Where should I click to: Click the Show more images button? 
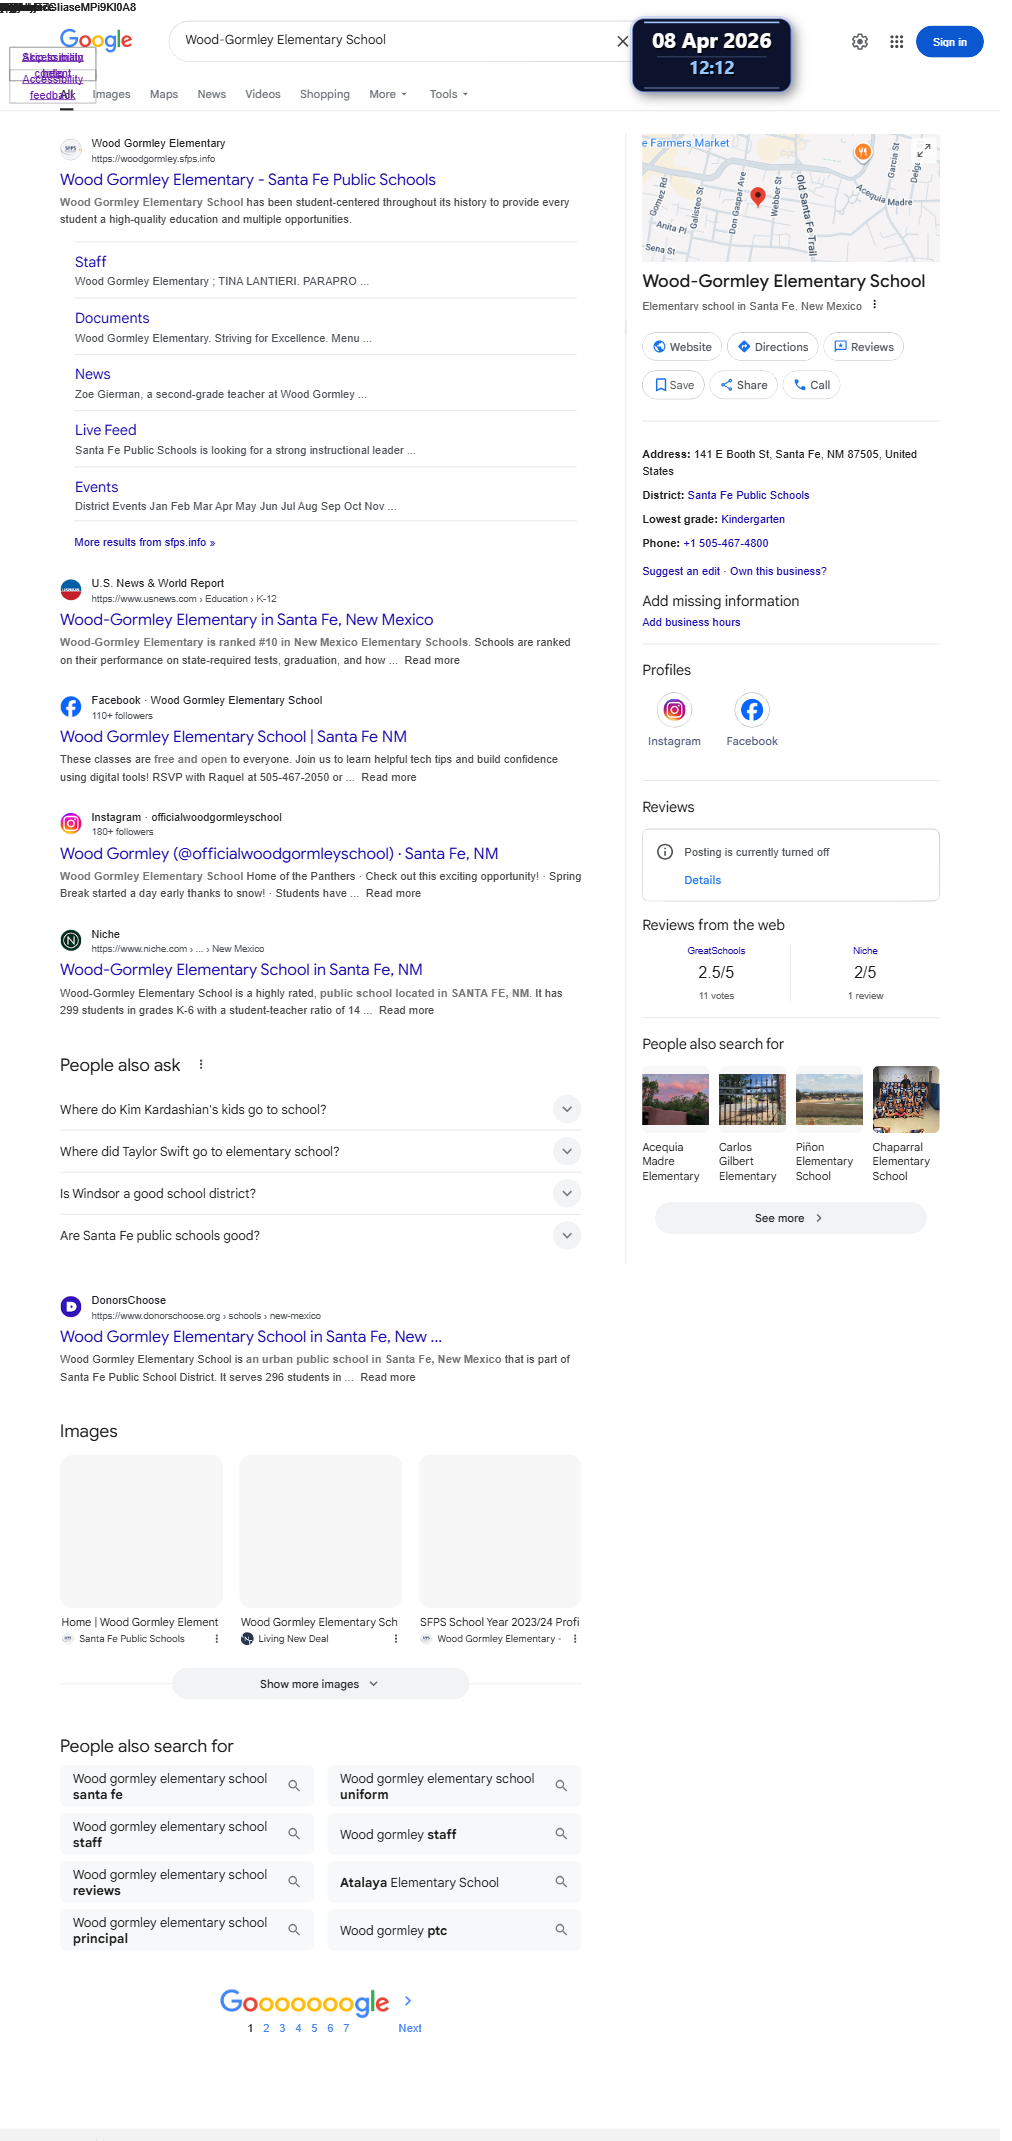click(x=320, y=1684)
